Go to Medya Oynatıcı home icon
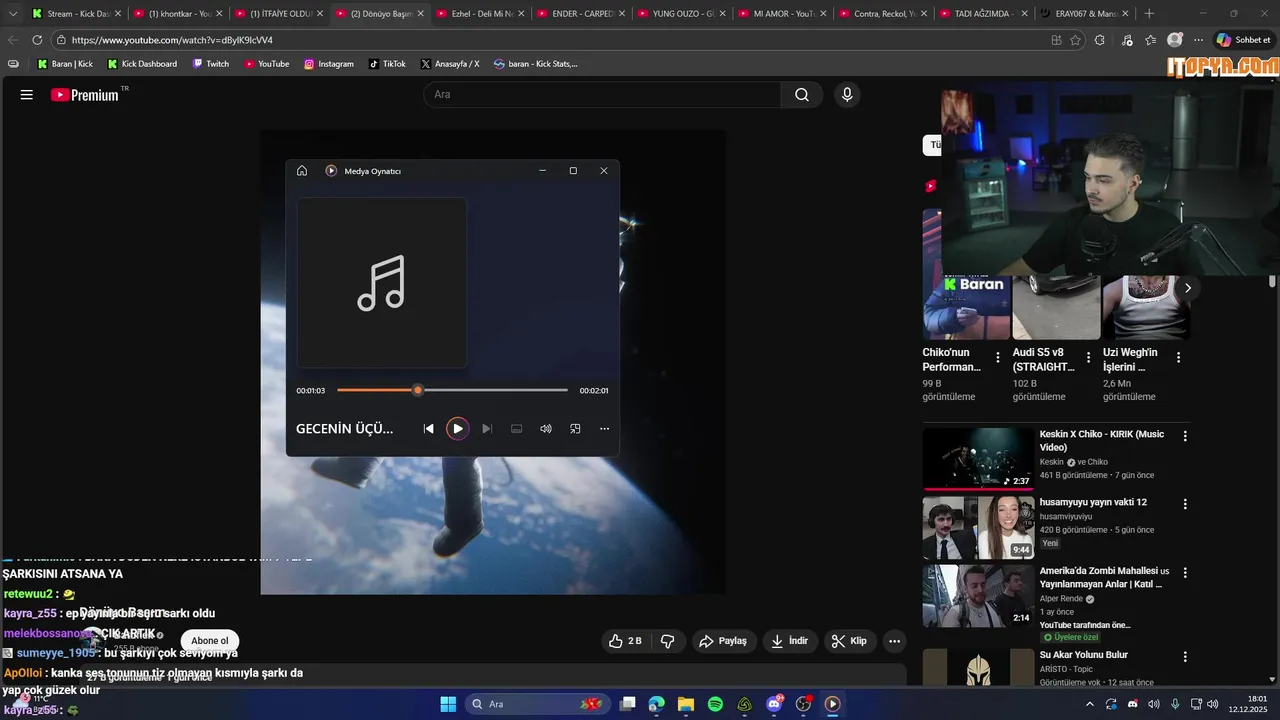1280x720 pixels. (x=302, y=171)
